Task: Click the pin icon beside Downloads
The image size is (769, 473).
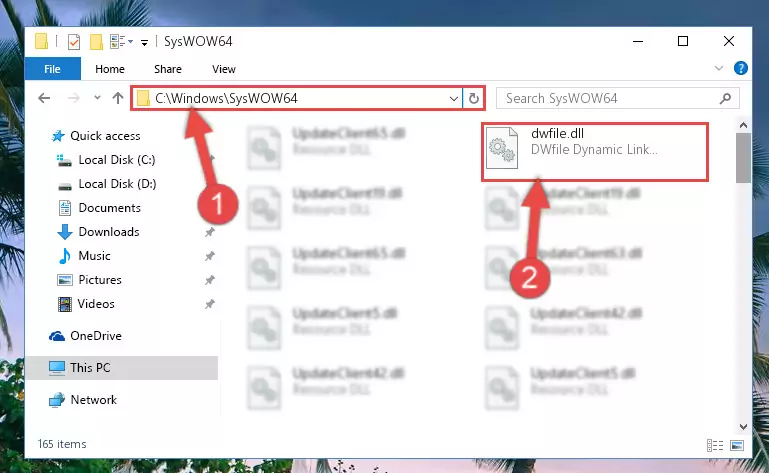Action: [x=209, y=232]
